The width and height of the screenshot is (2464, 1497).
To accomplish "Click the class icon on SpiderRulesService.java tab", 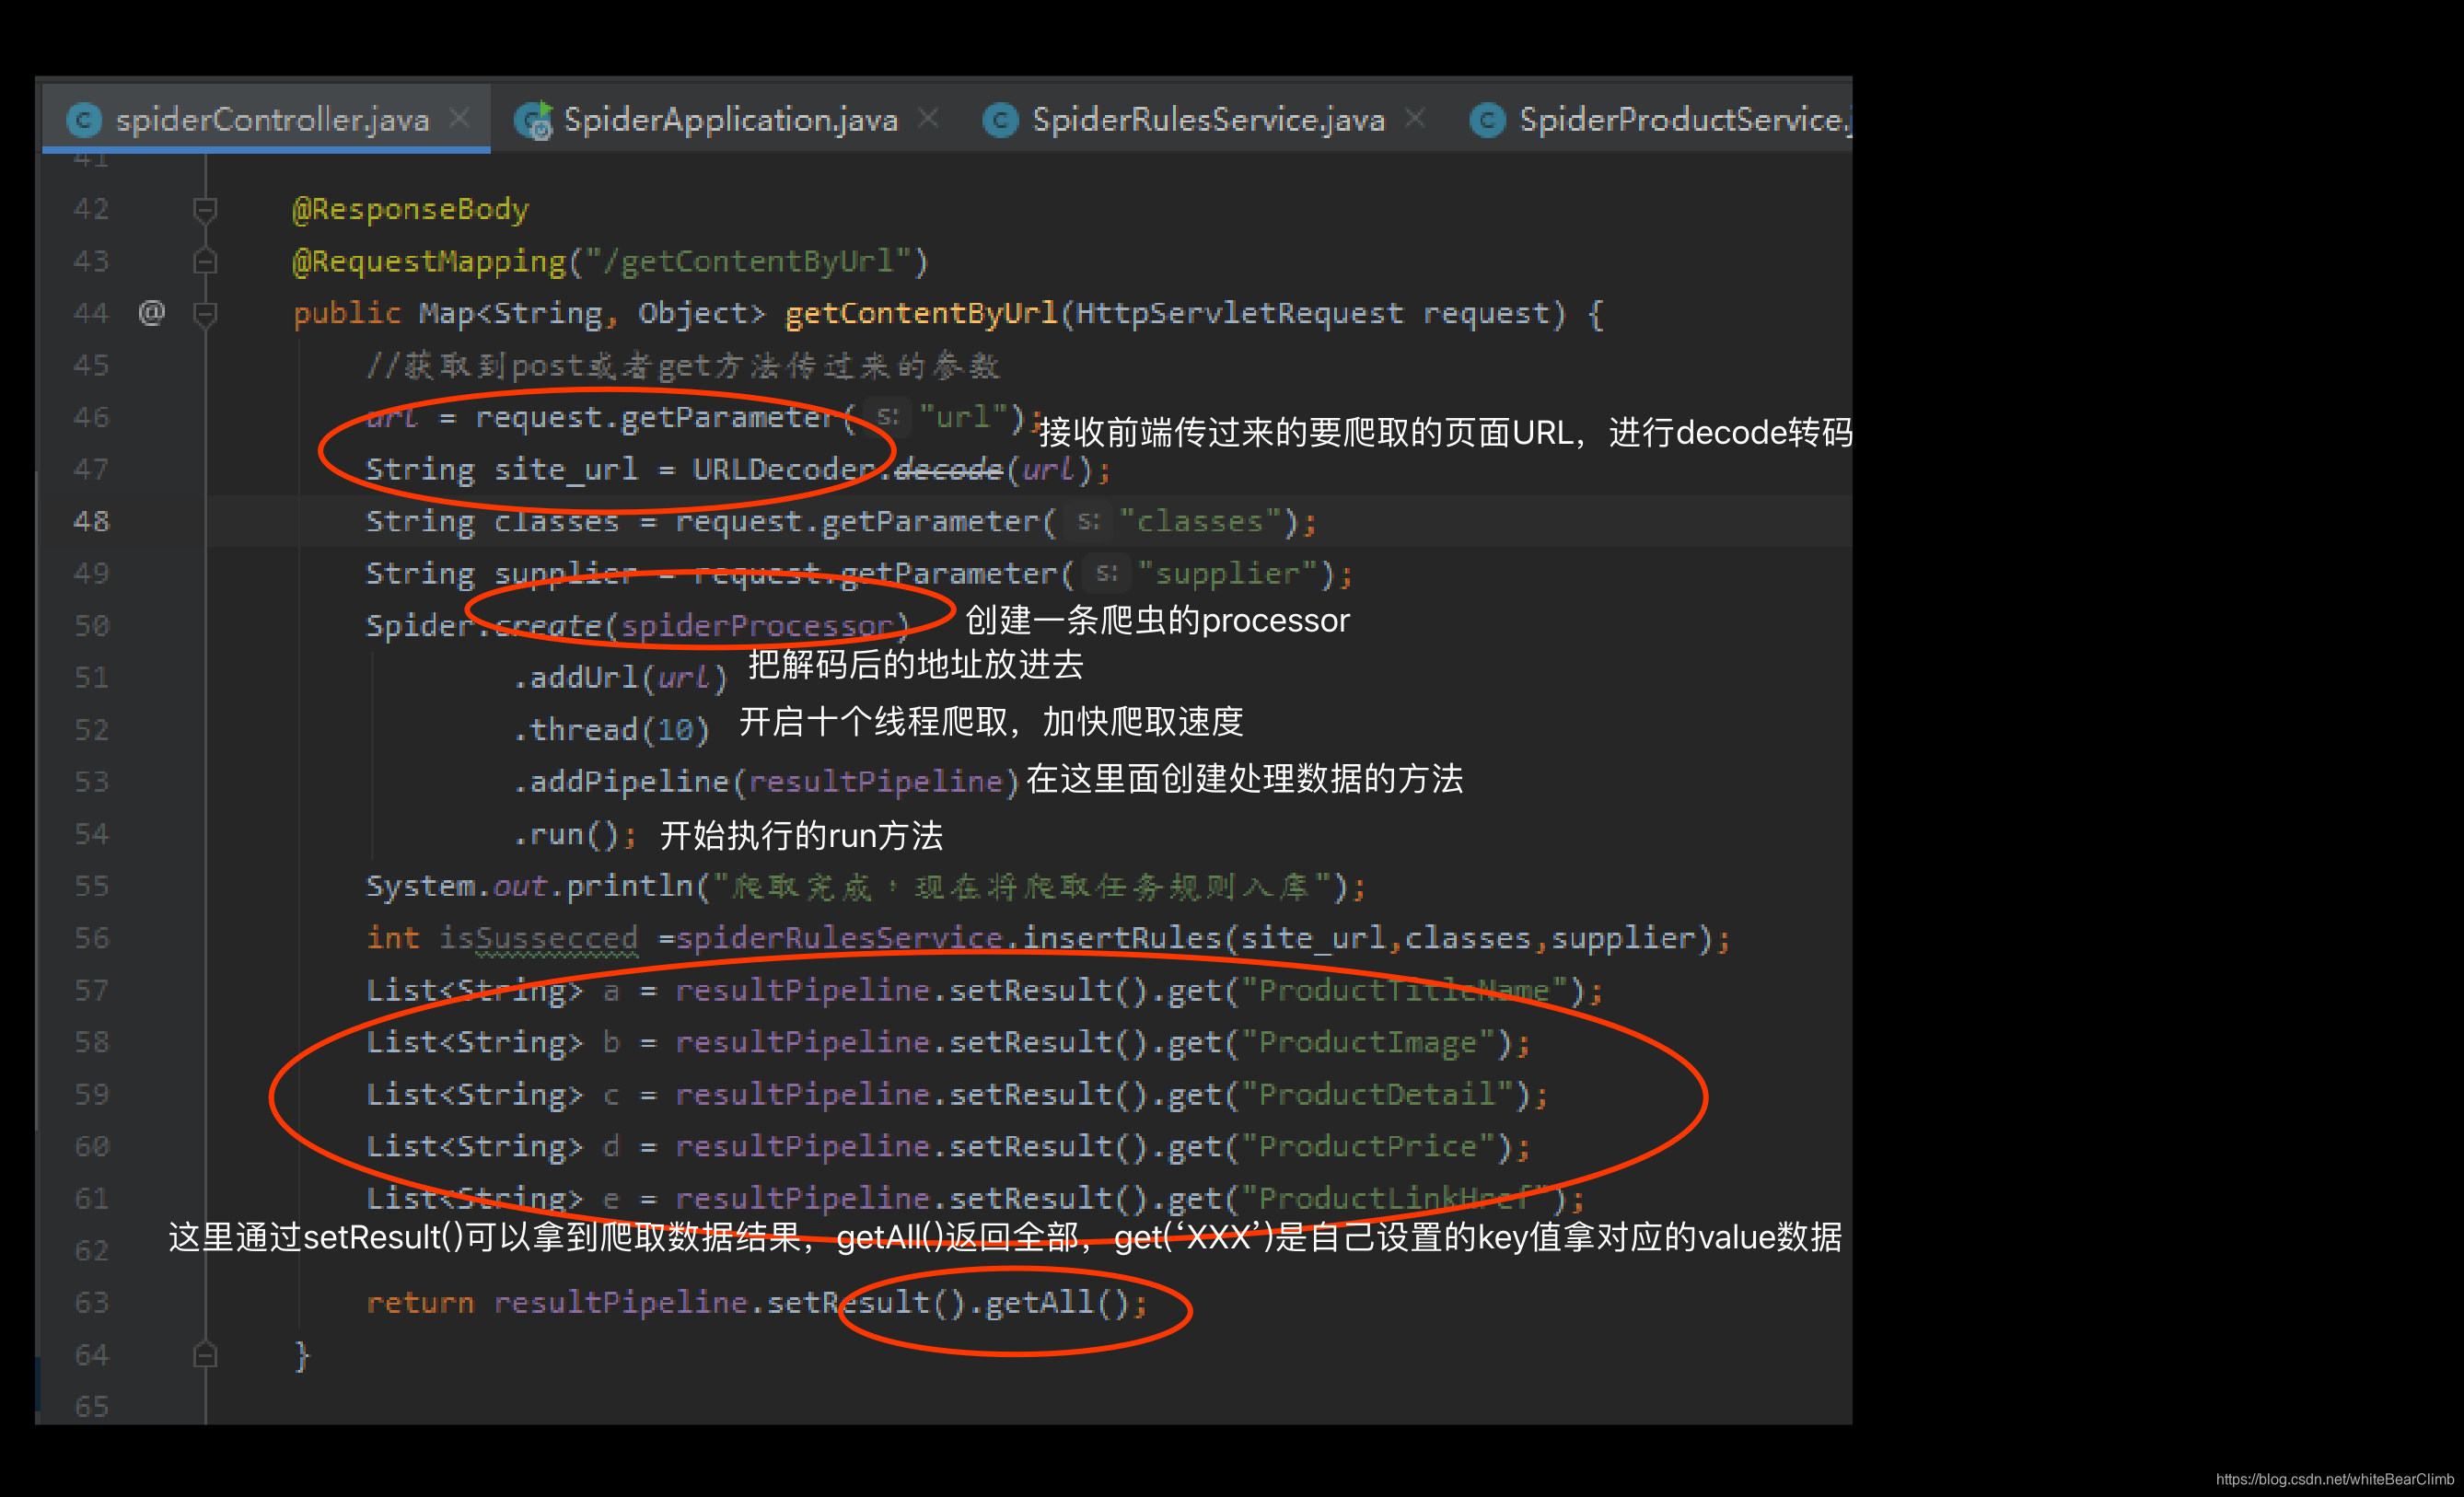I will 1000,120.
